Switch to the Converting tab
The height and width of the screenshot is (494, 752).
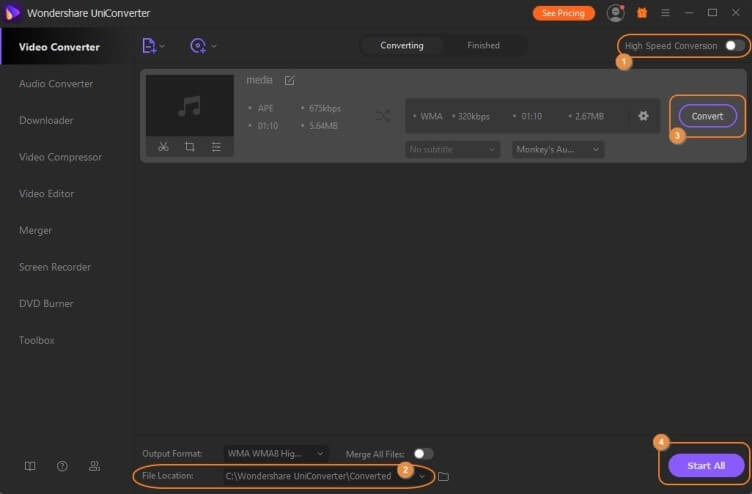click(402, 46)
